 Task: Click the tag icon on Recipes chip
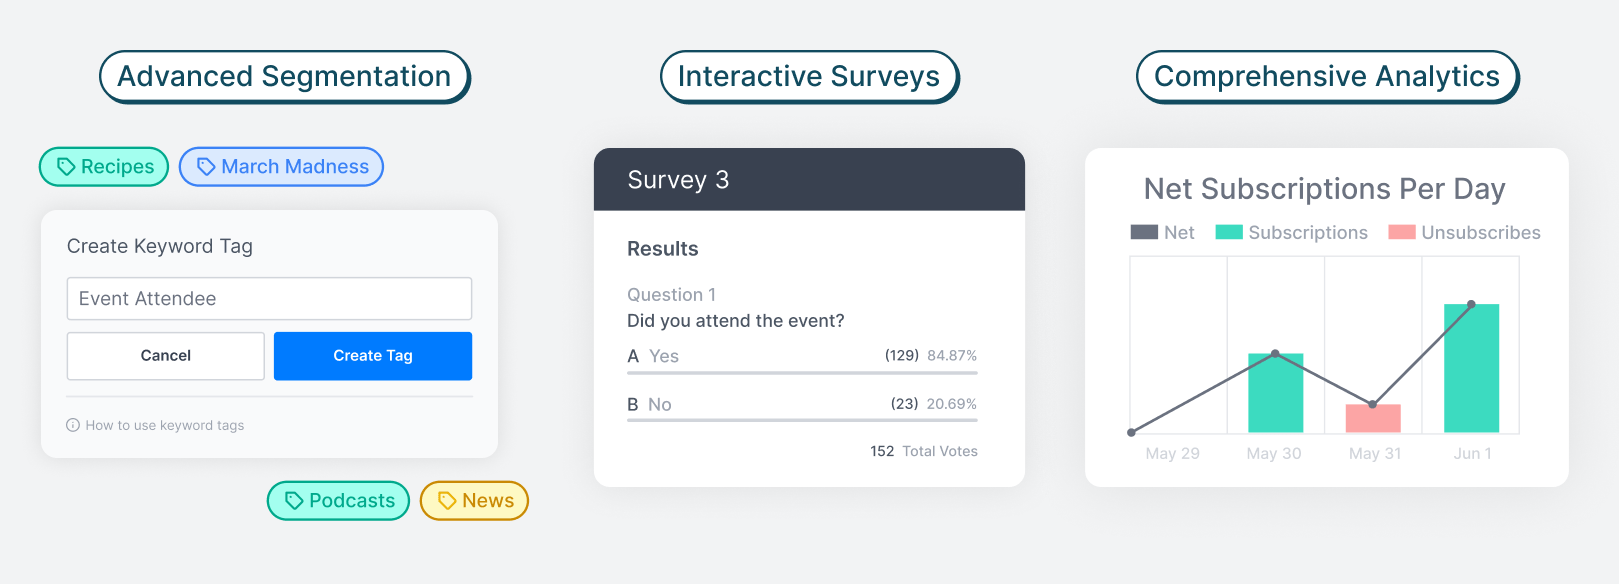point(66,167)
